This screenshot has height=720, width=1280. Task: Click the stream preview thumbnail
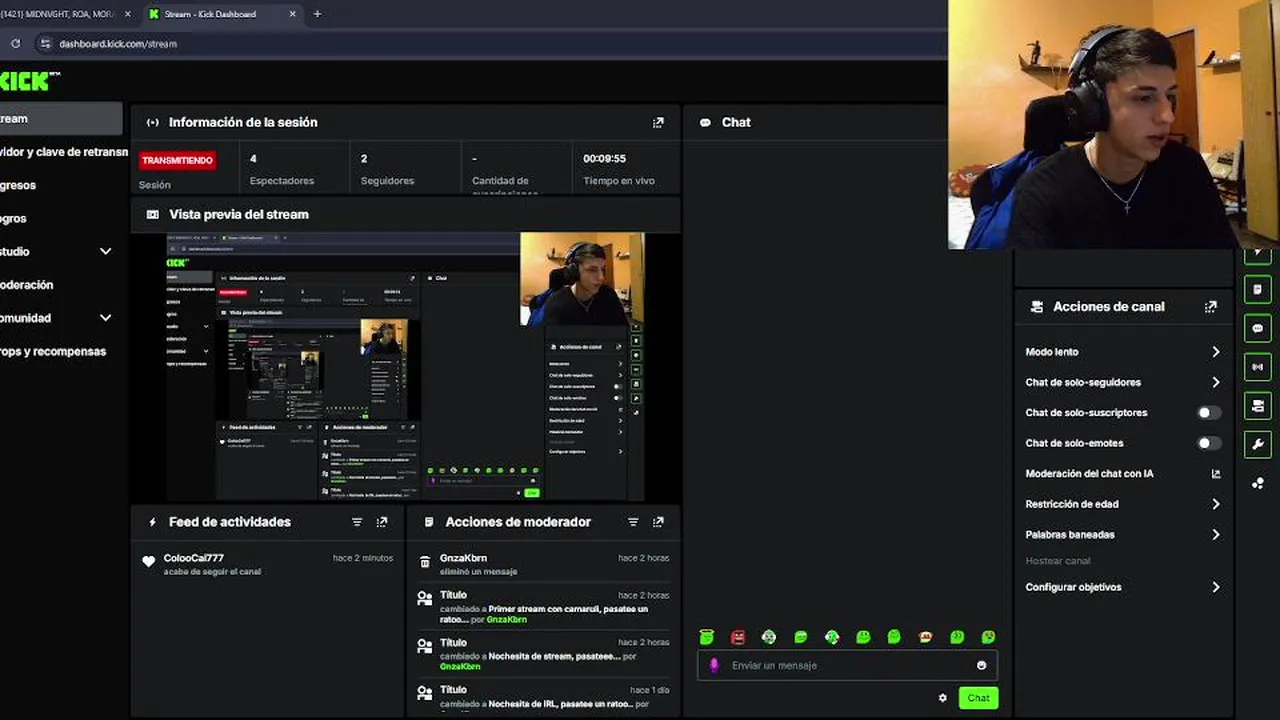click(x=405, y=367)
